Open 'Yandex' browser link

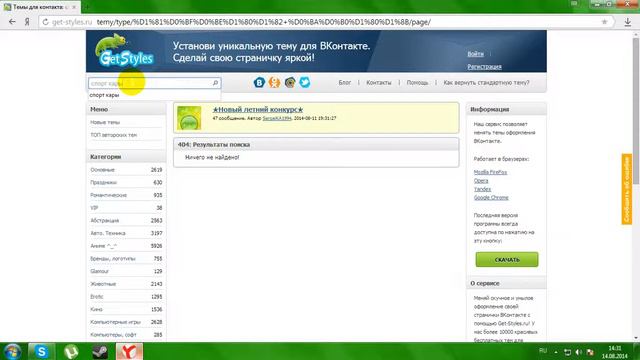(482, 189)
